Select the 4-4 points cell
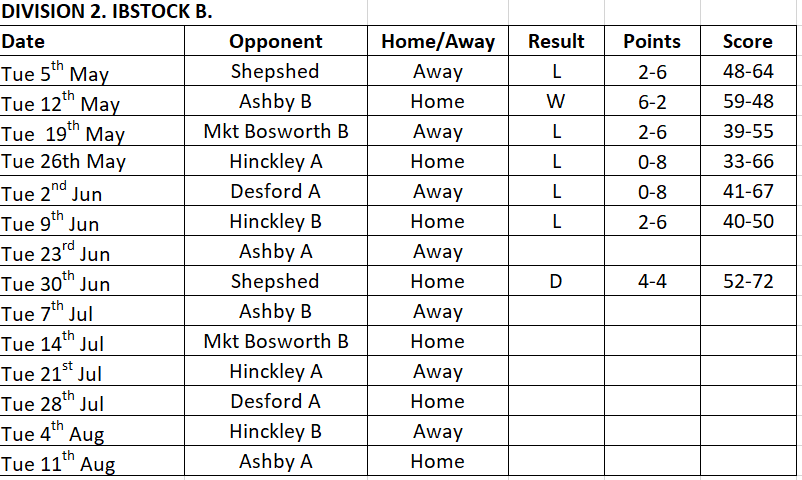This screenshot has height=480, width=802. (652, 281)
